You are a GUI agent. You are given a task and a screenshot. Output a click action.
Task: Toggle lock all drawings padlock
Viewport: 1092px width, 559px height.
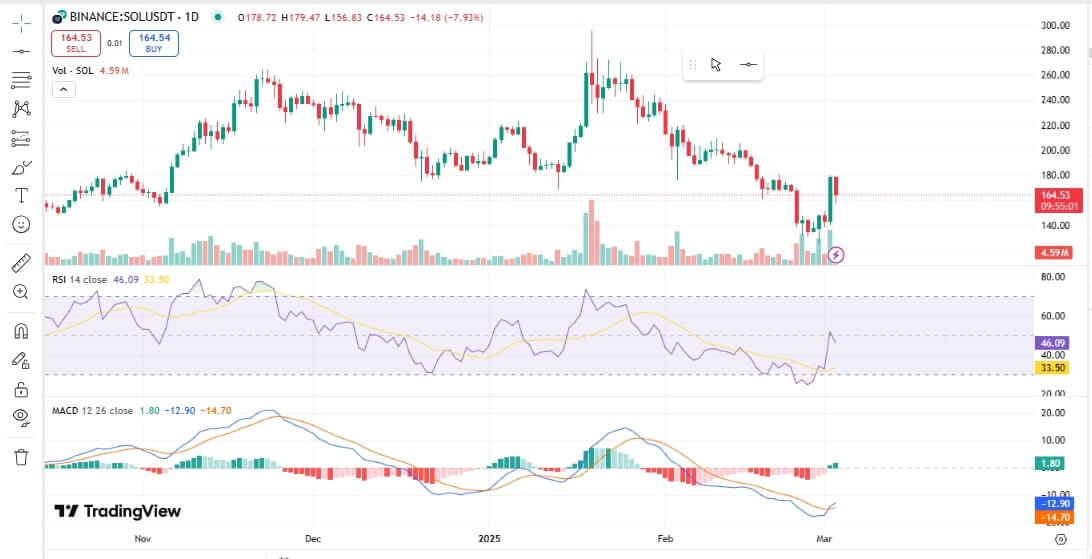point(21,389)
